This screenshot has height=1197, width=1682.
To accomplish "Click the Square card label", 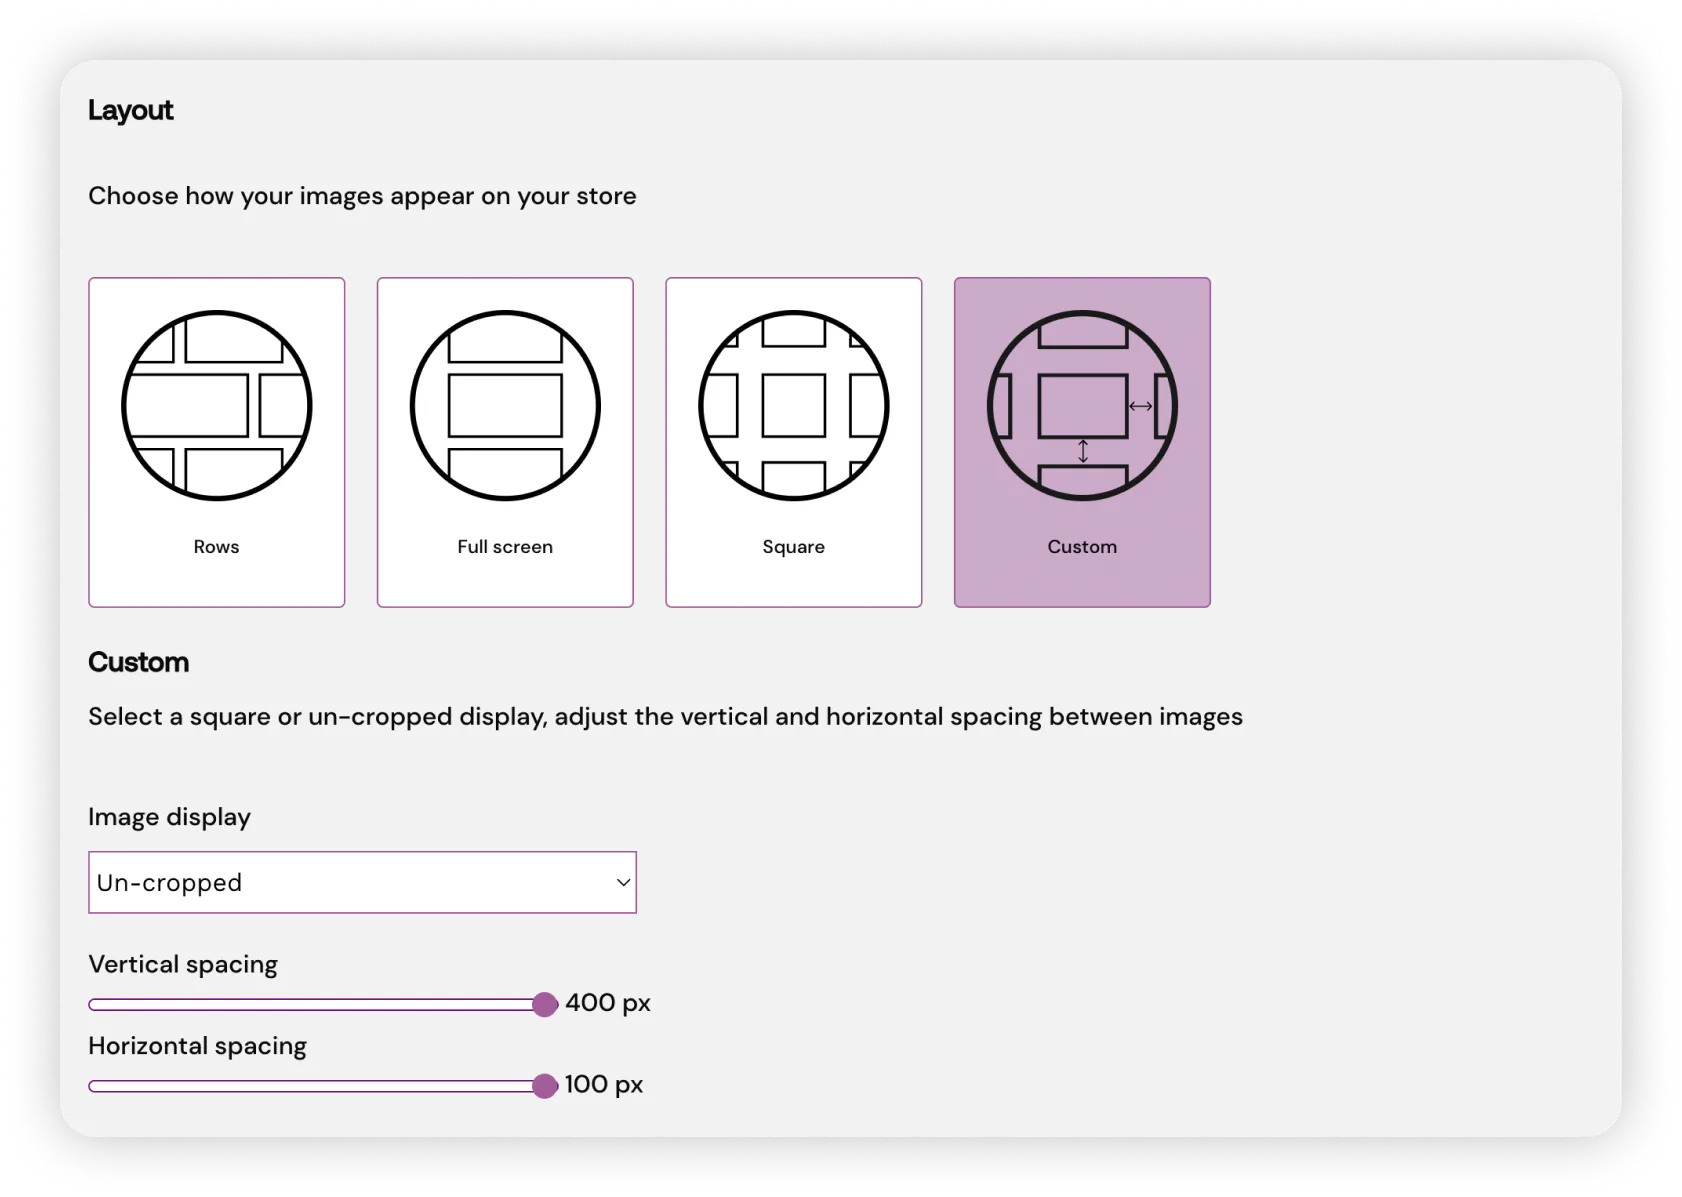I will 794,547.
